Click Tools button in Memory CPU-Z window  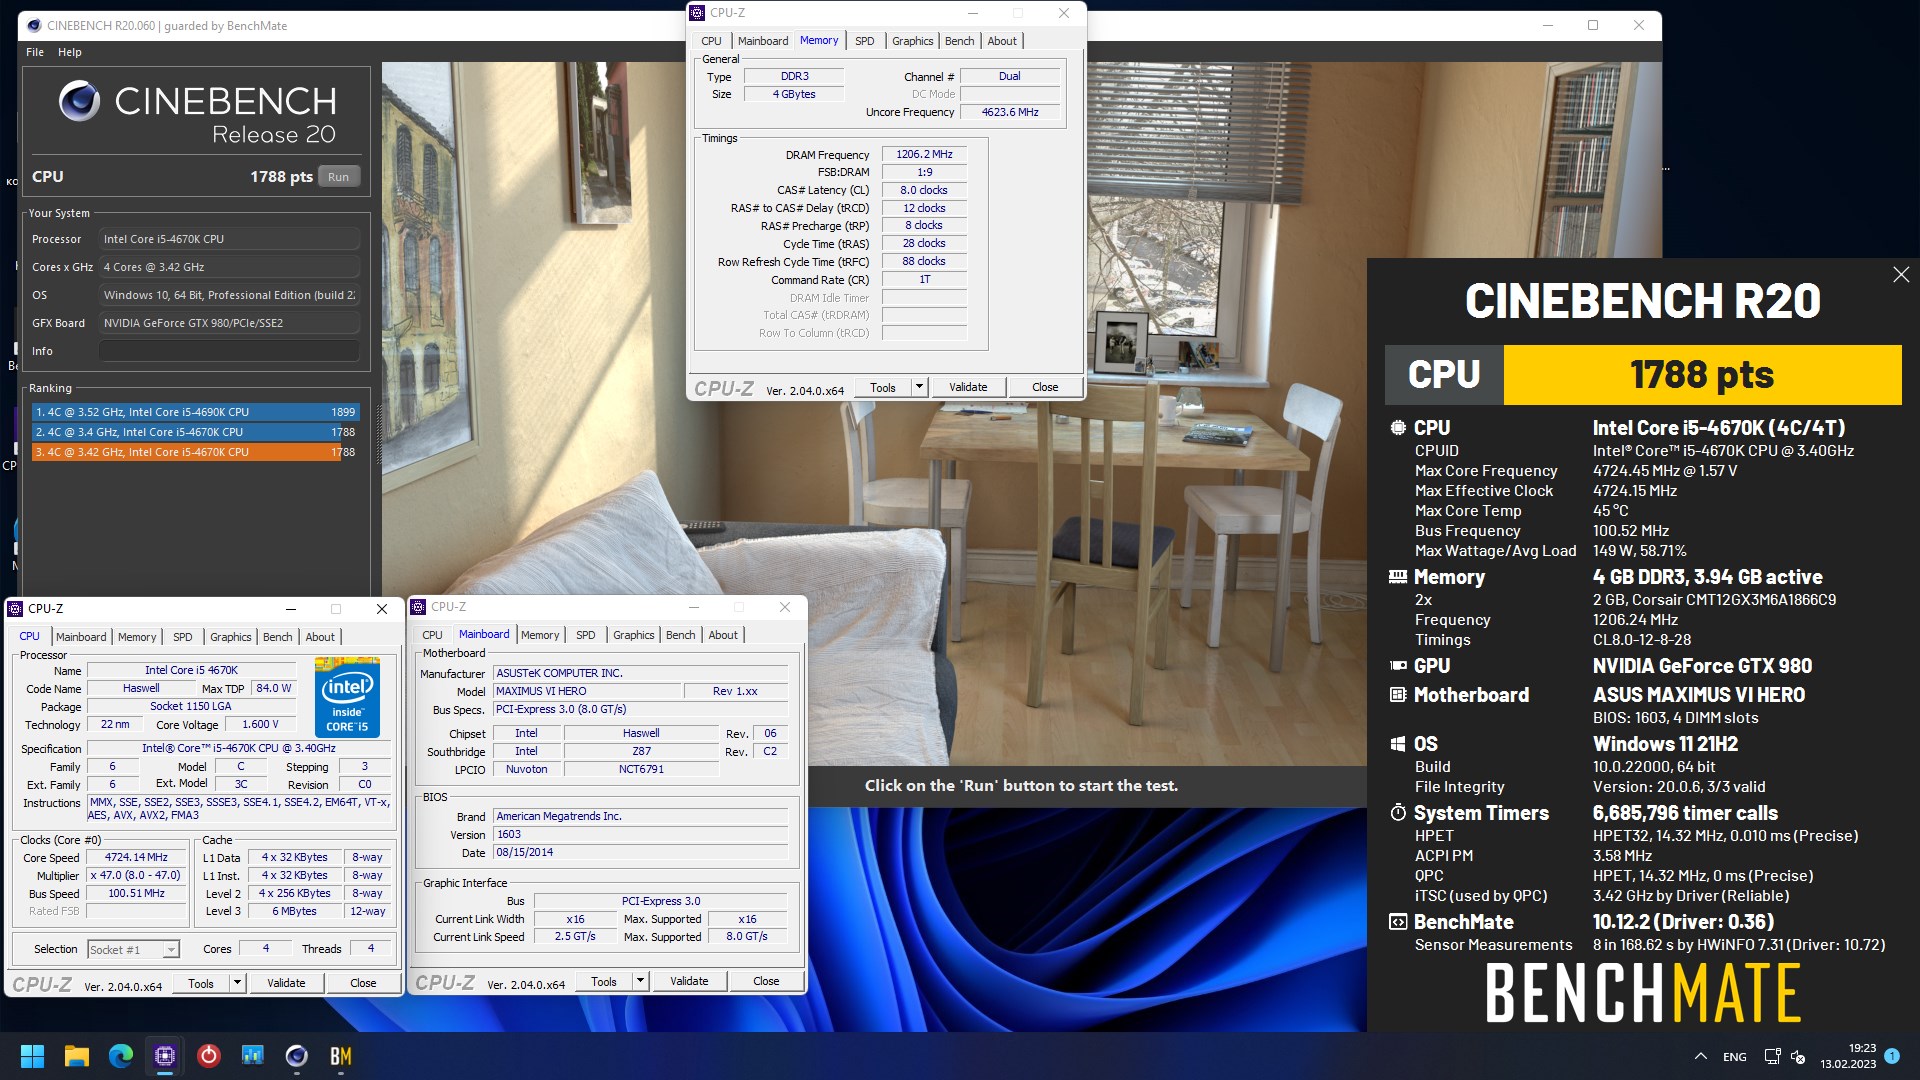[x=883, y=387]
